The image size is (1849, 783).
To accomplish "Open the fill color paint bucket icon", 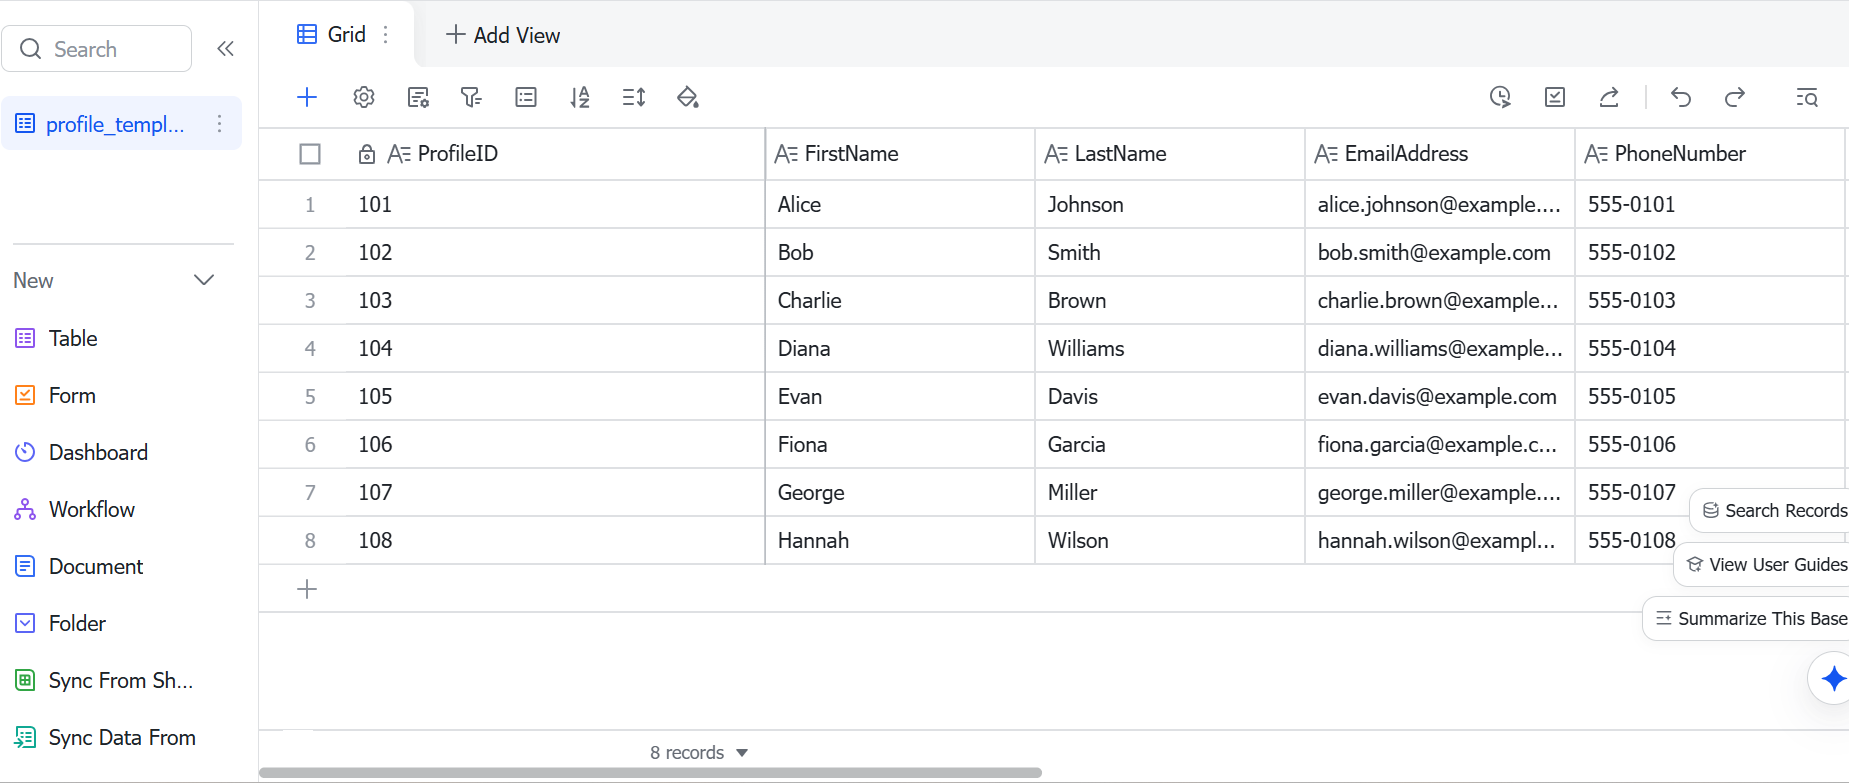I will tap(688, 97).
